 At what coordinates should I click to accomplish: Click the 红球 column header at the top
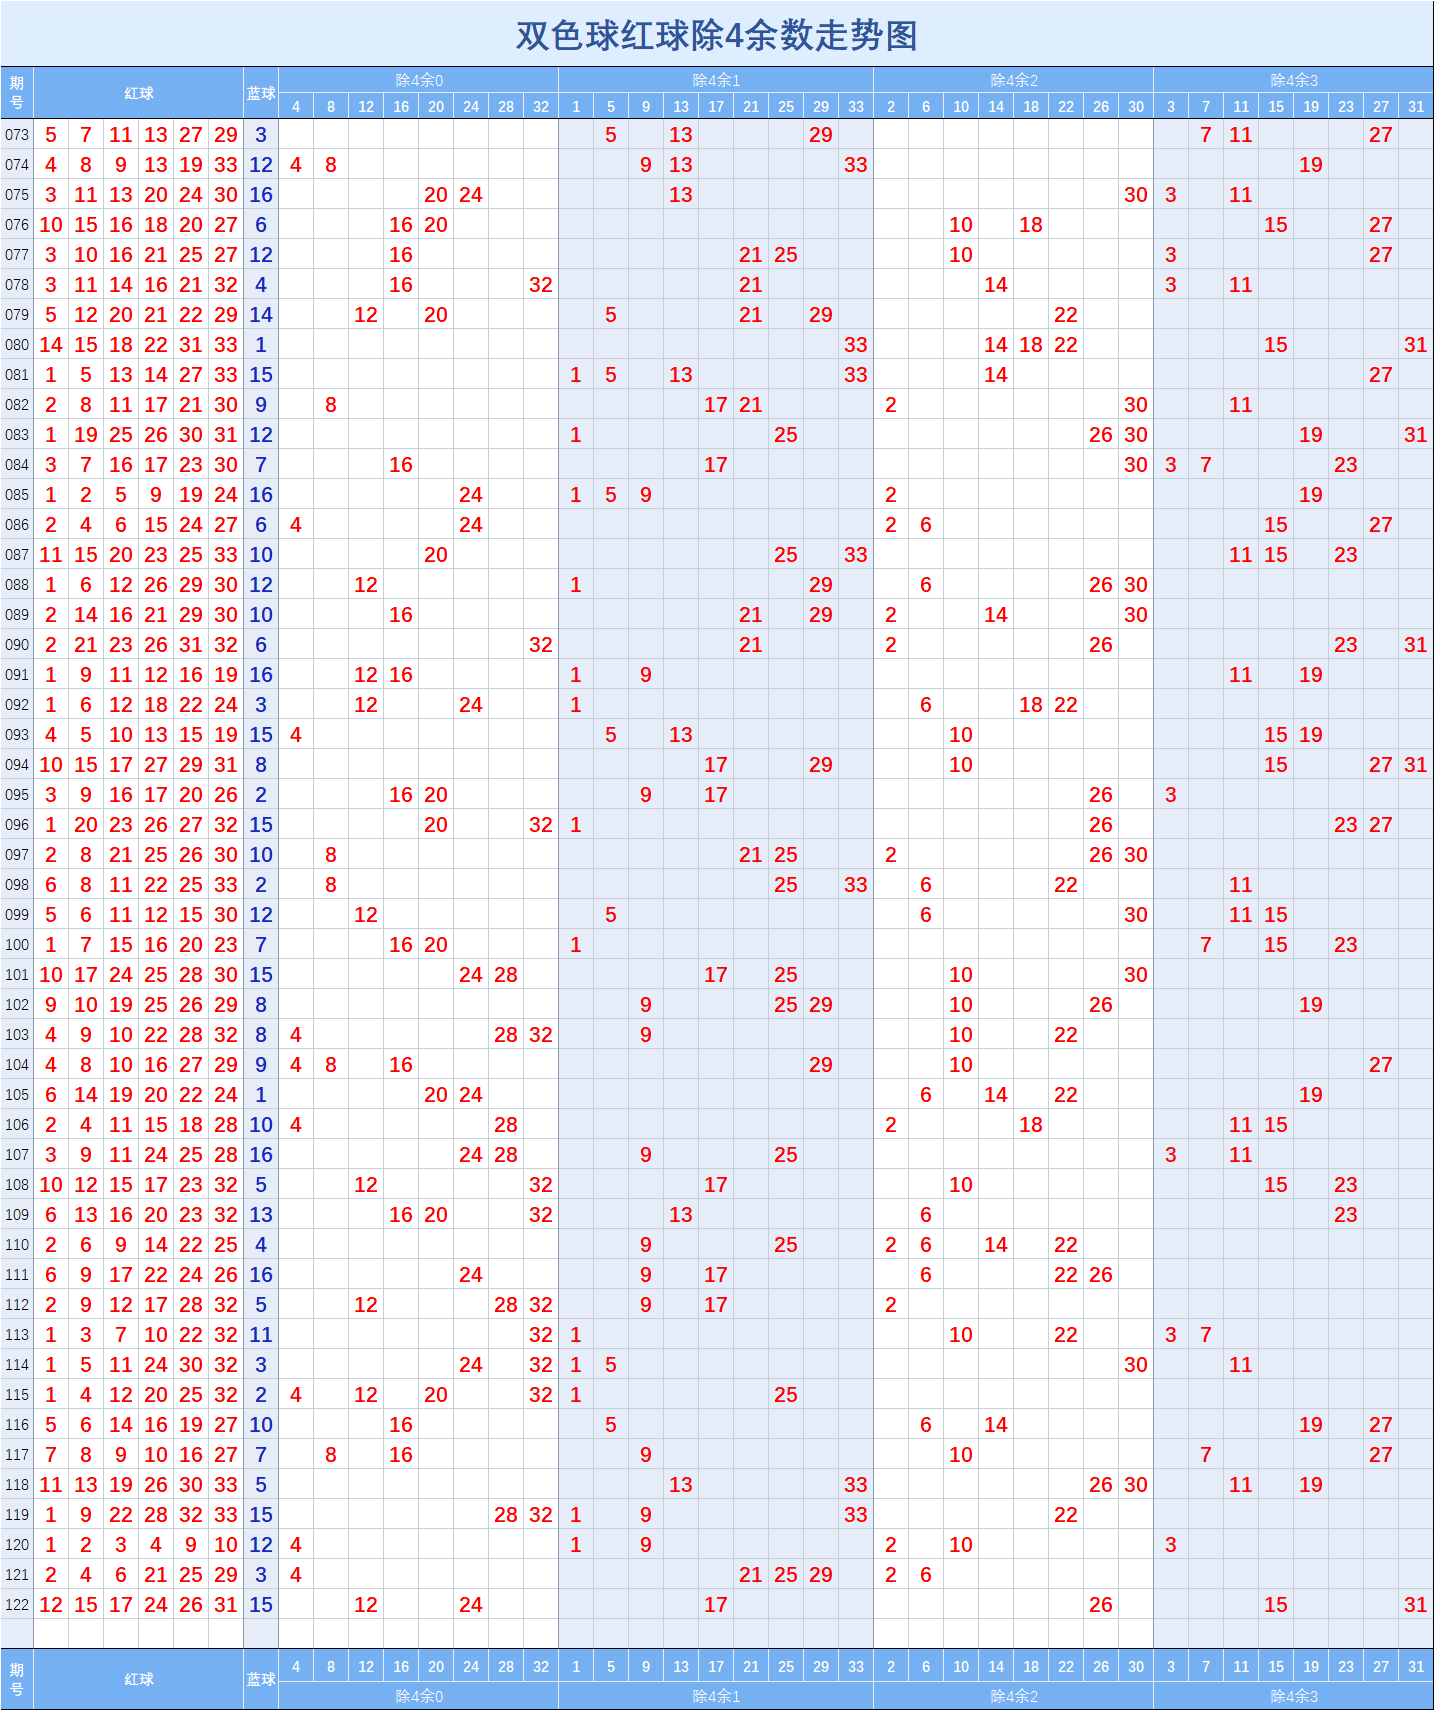(139, 93)
